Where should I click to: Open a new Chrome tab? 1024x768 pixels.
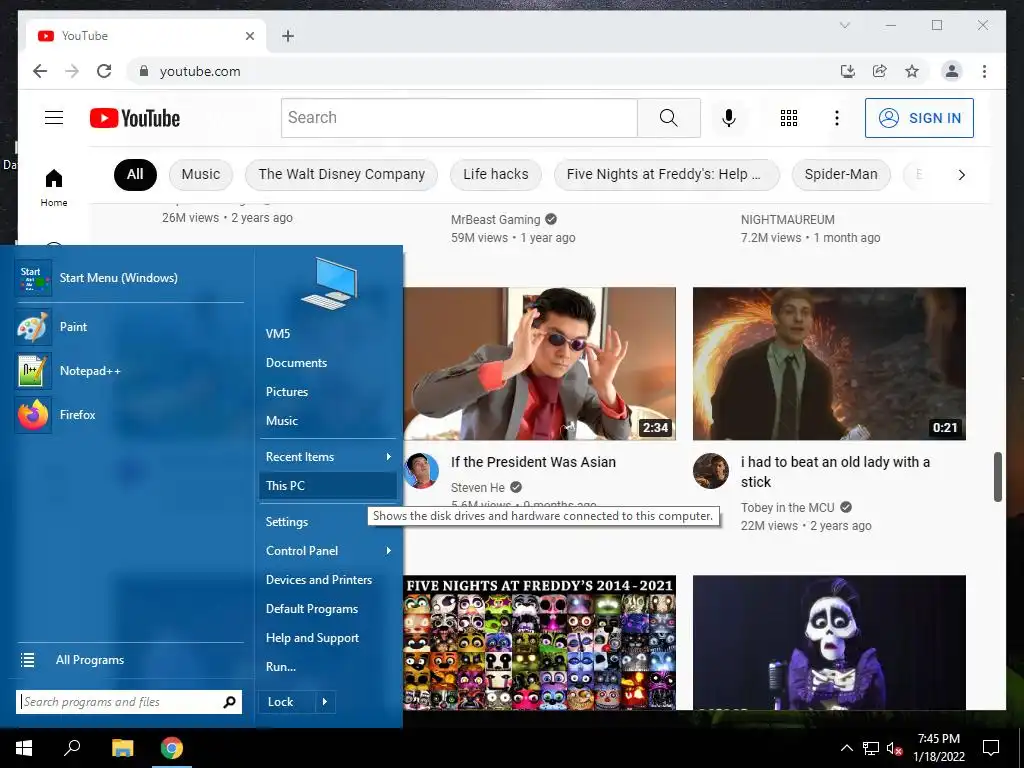(x=288, y=36)
